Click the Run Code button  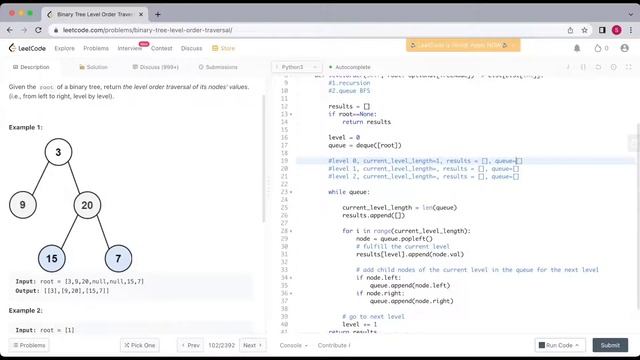coord(556,345)
